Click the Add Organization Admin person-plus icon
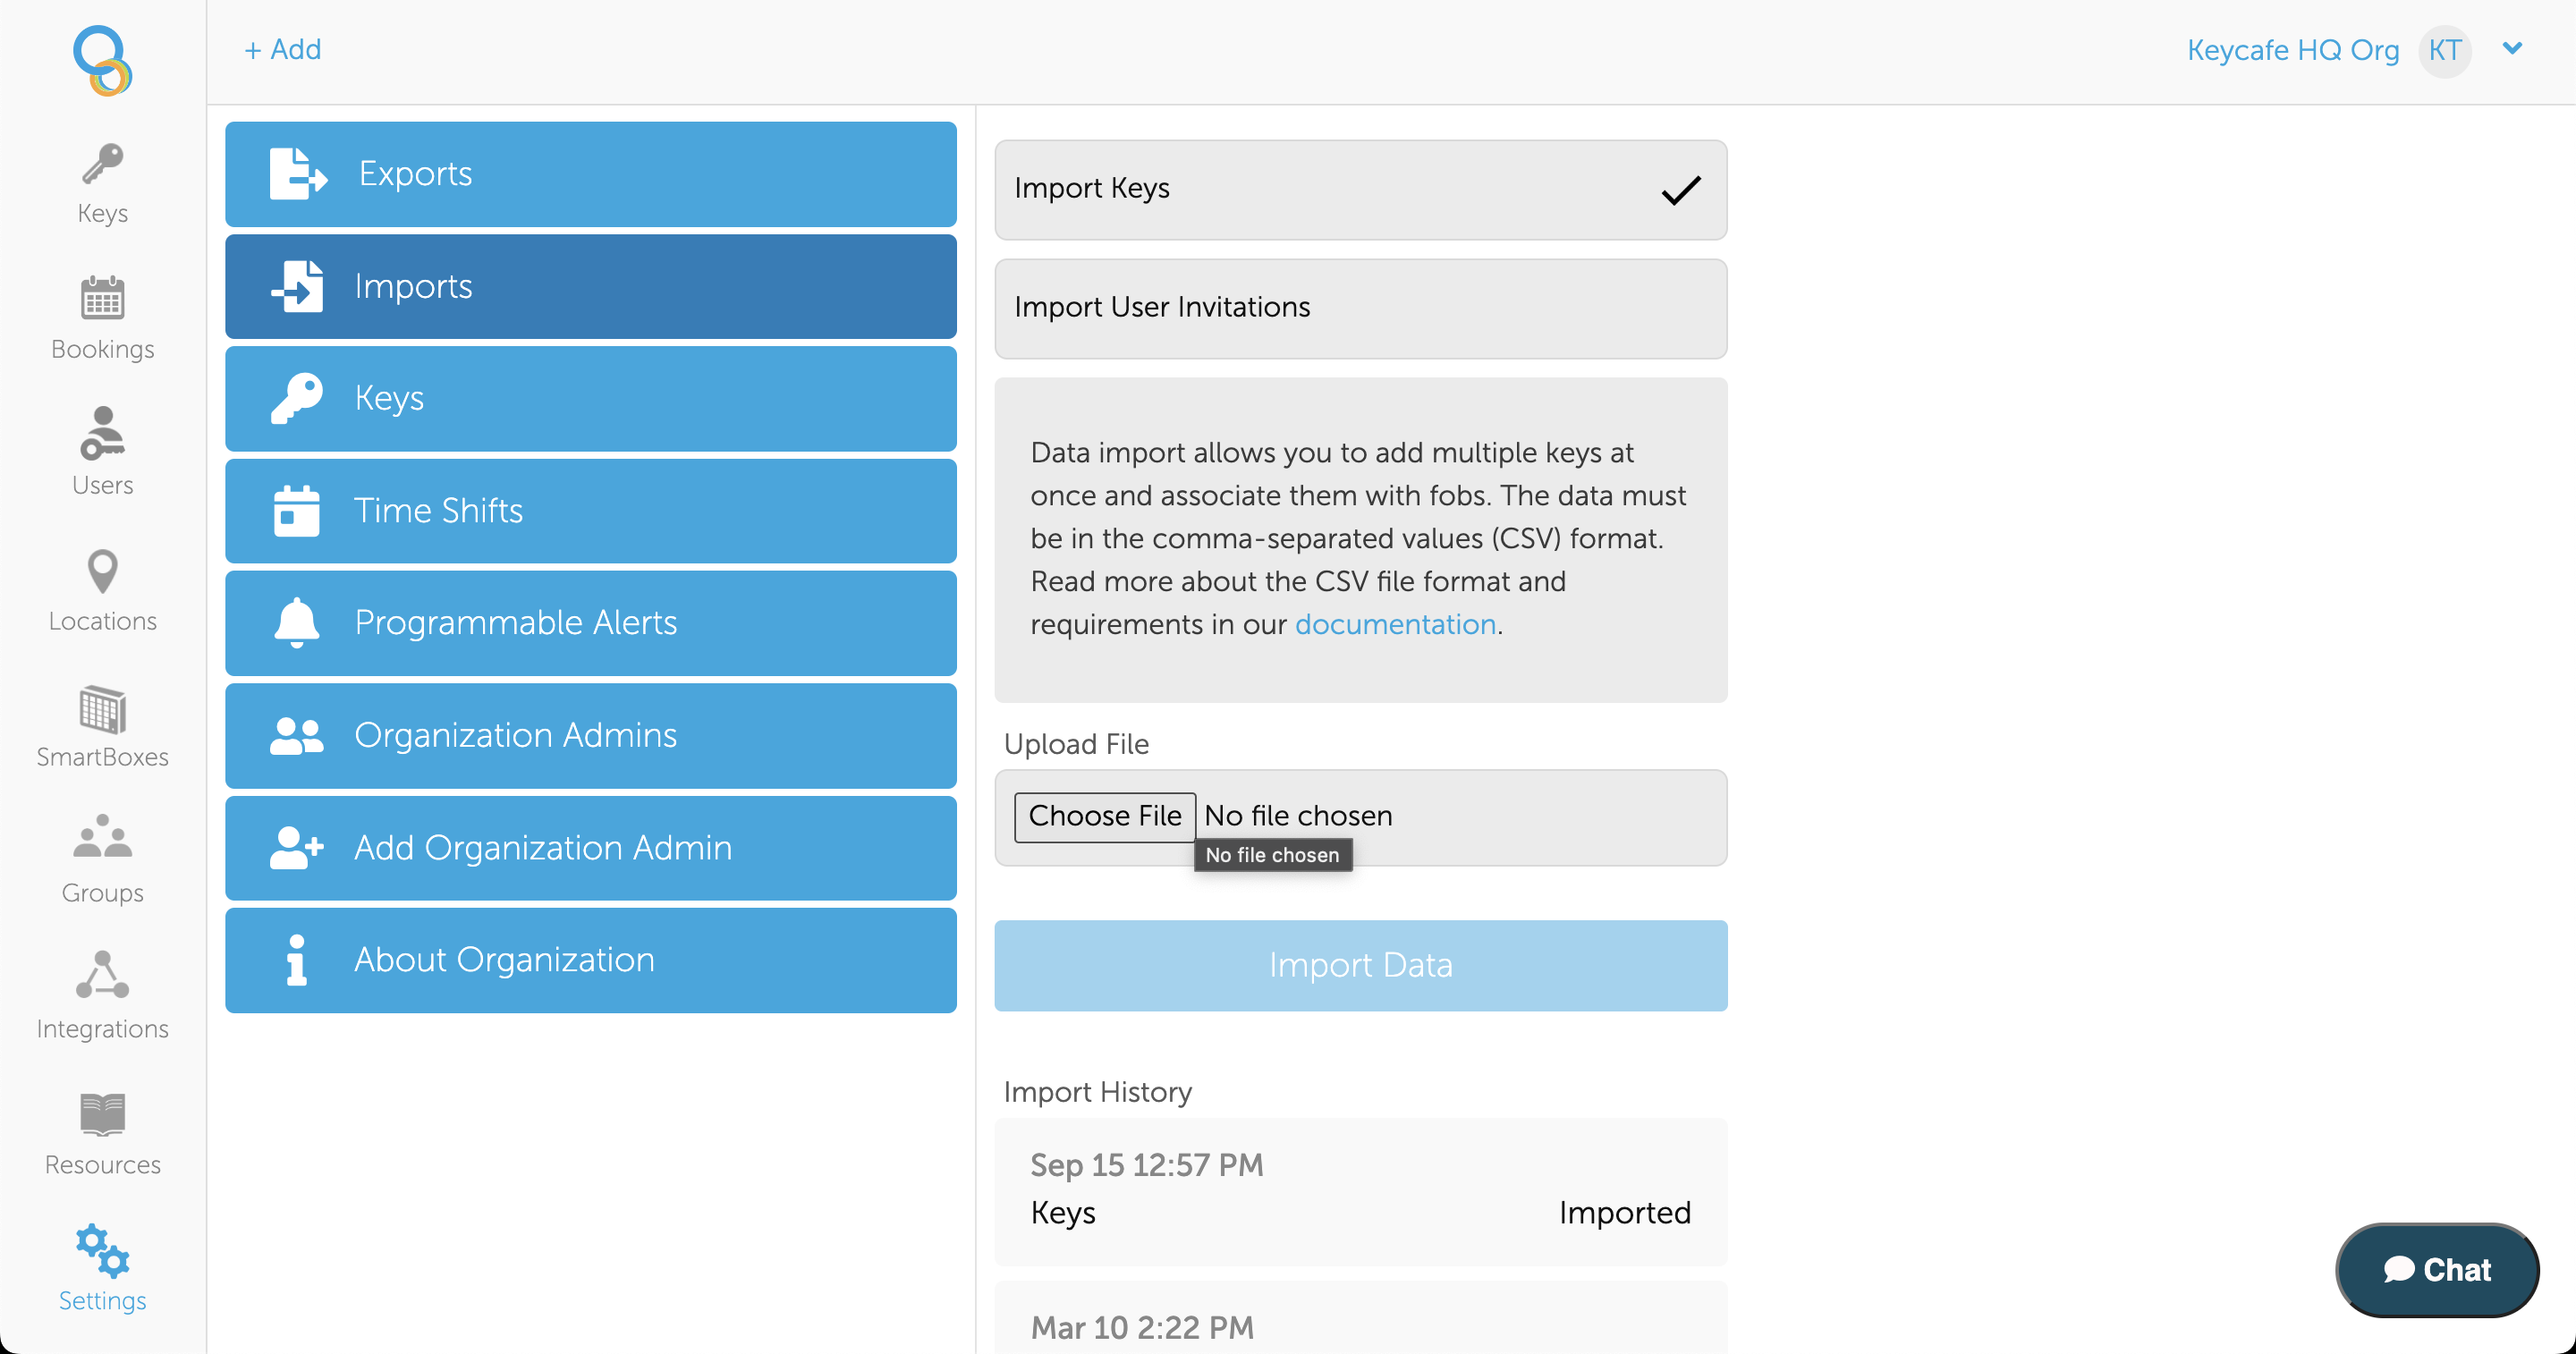2576x1354 pixels. (297, 848)
